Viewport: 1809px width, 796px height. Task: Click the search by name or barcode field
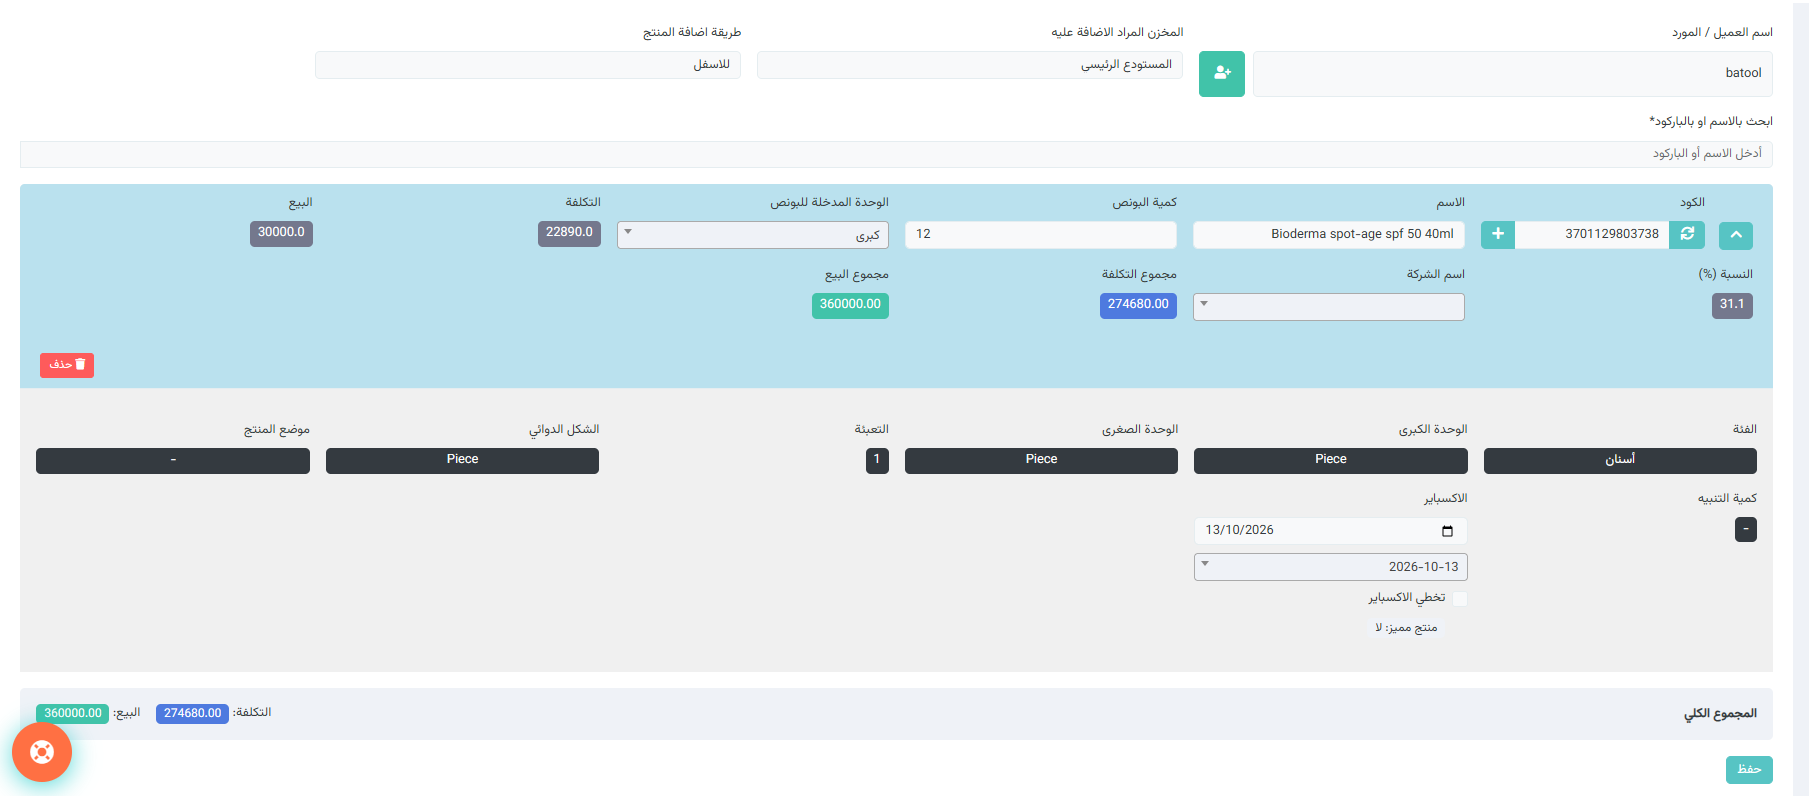[x=896, y=154]
